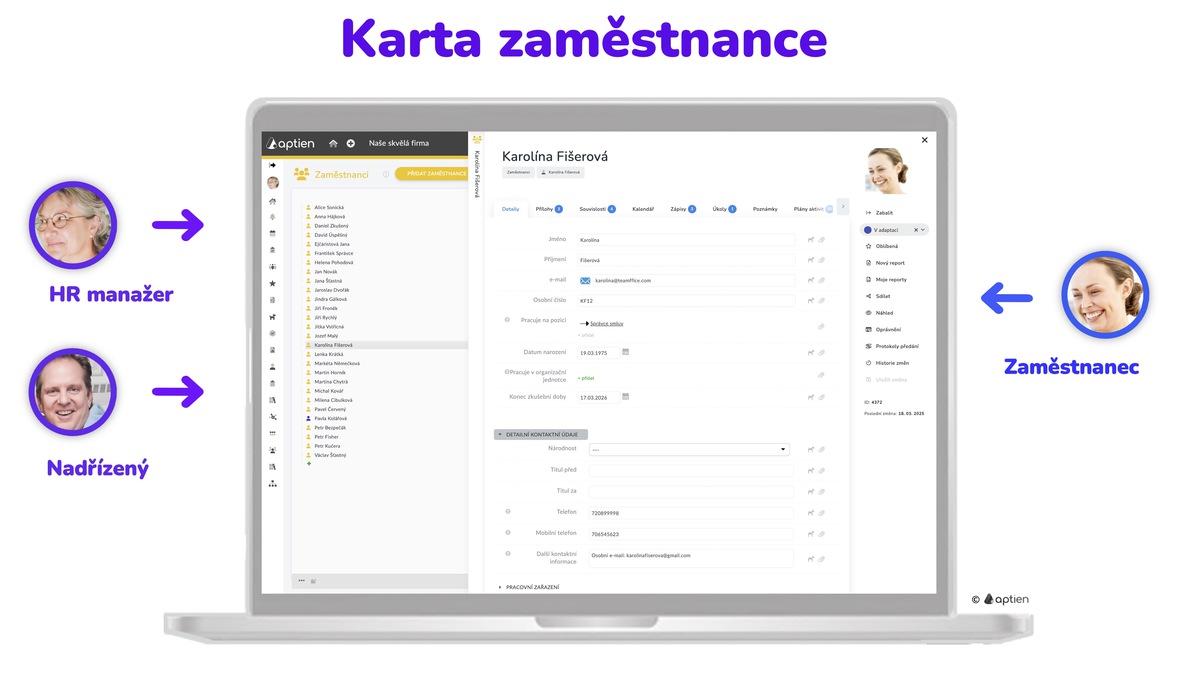Open the V adaptaci status dropdown
The height and width of the screenshot is (680, 1200).
point(924,230)
